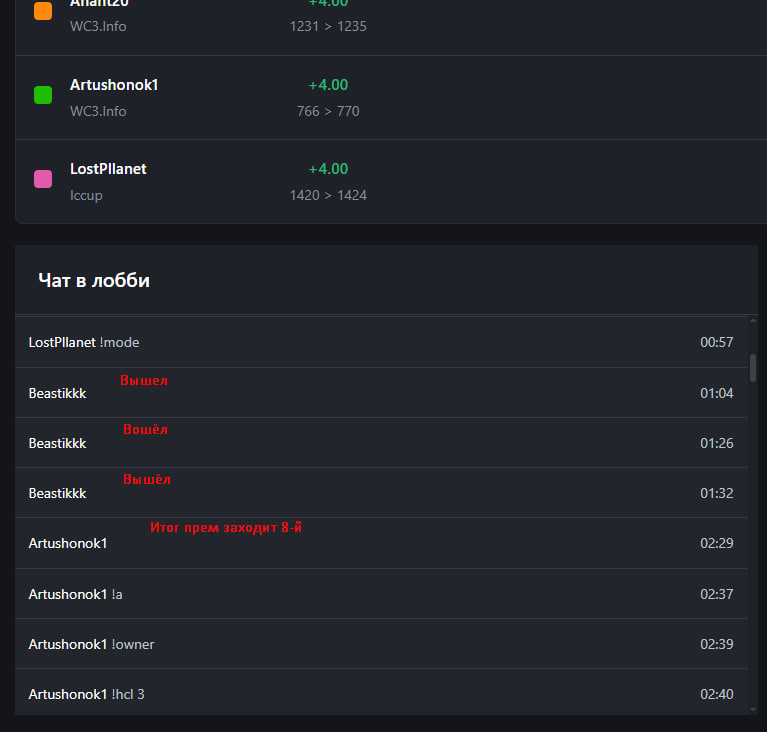Screen dimensions: 767x732
Task: Click the green color square beside Artushonok1
Action: [x=43, y=95]
